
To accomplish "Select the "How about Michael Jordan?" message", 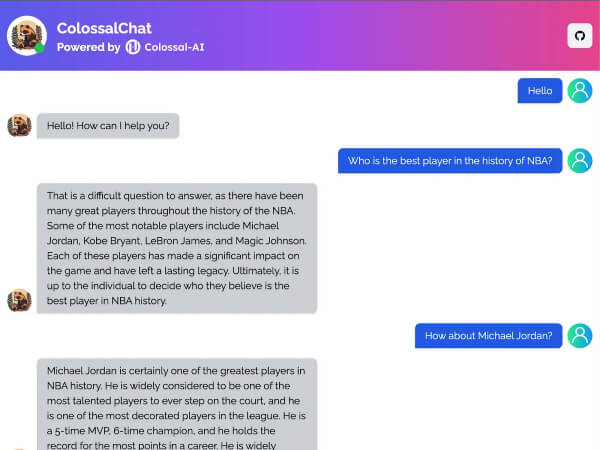I will (488, 336).
